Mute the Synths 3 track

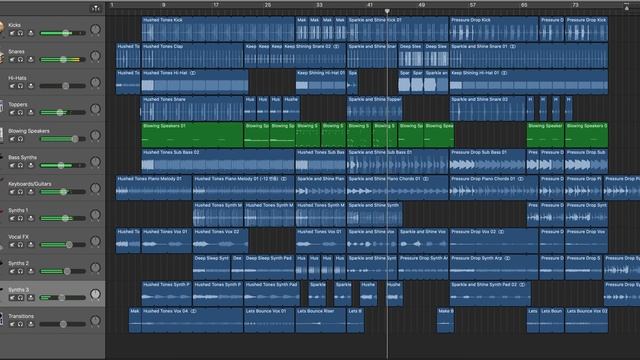point(12,298)
